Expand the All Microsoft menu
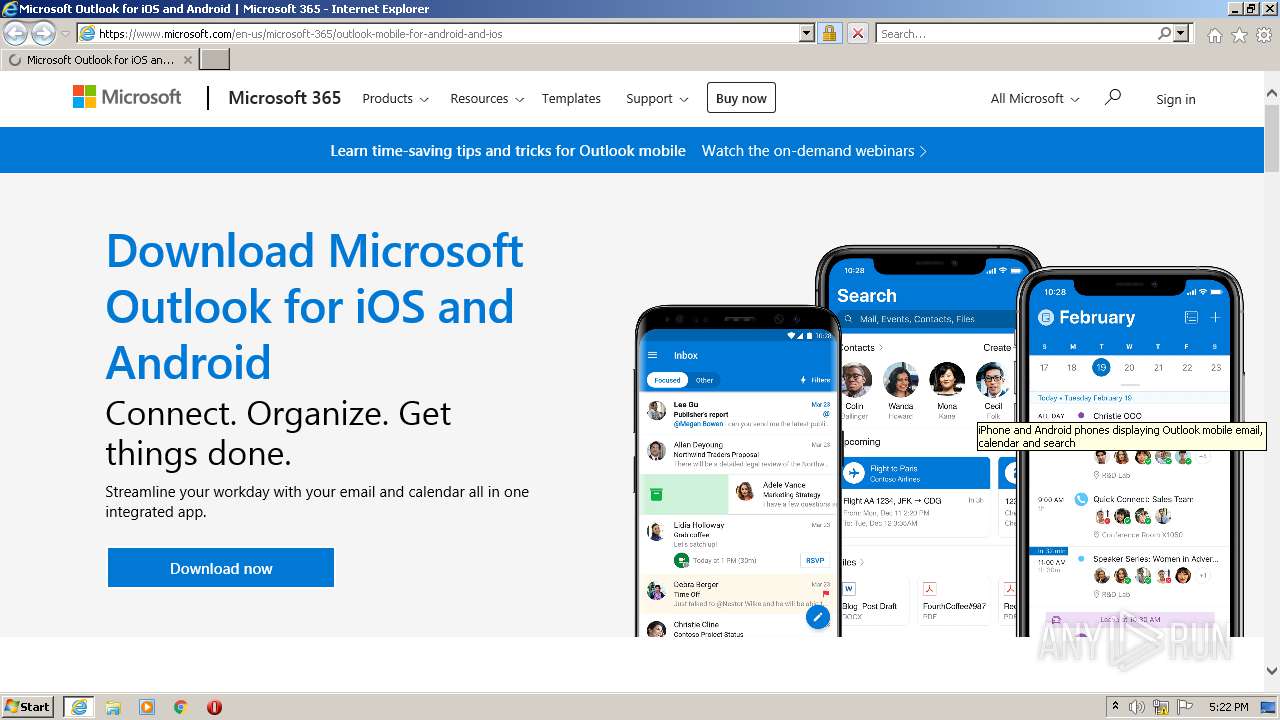 pos(1035,99)
